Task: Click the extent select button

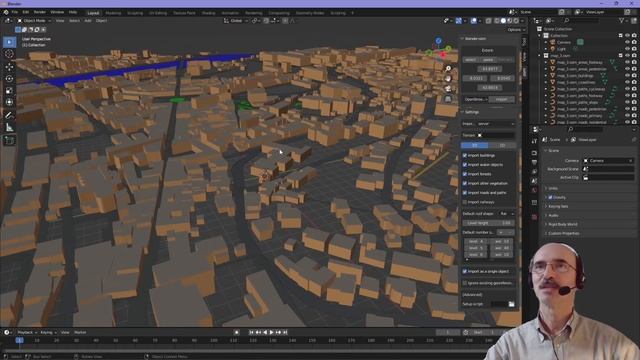Action: 471,60
